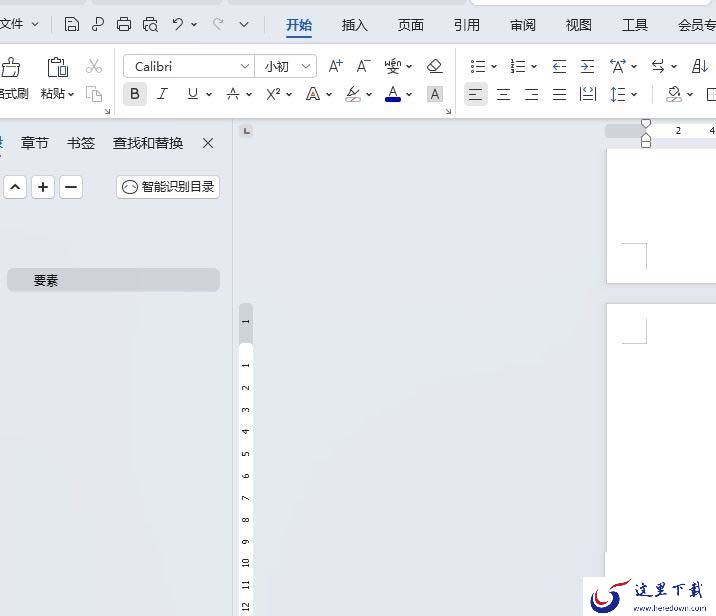This screenshot has height=616, width=716.
Task: Open the 审阅 ribbon tab
Action: (523, 25)
